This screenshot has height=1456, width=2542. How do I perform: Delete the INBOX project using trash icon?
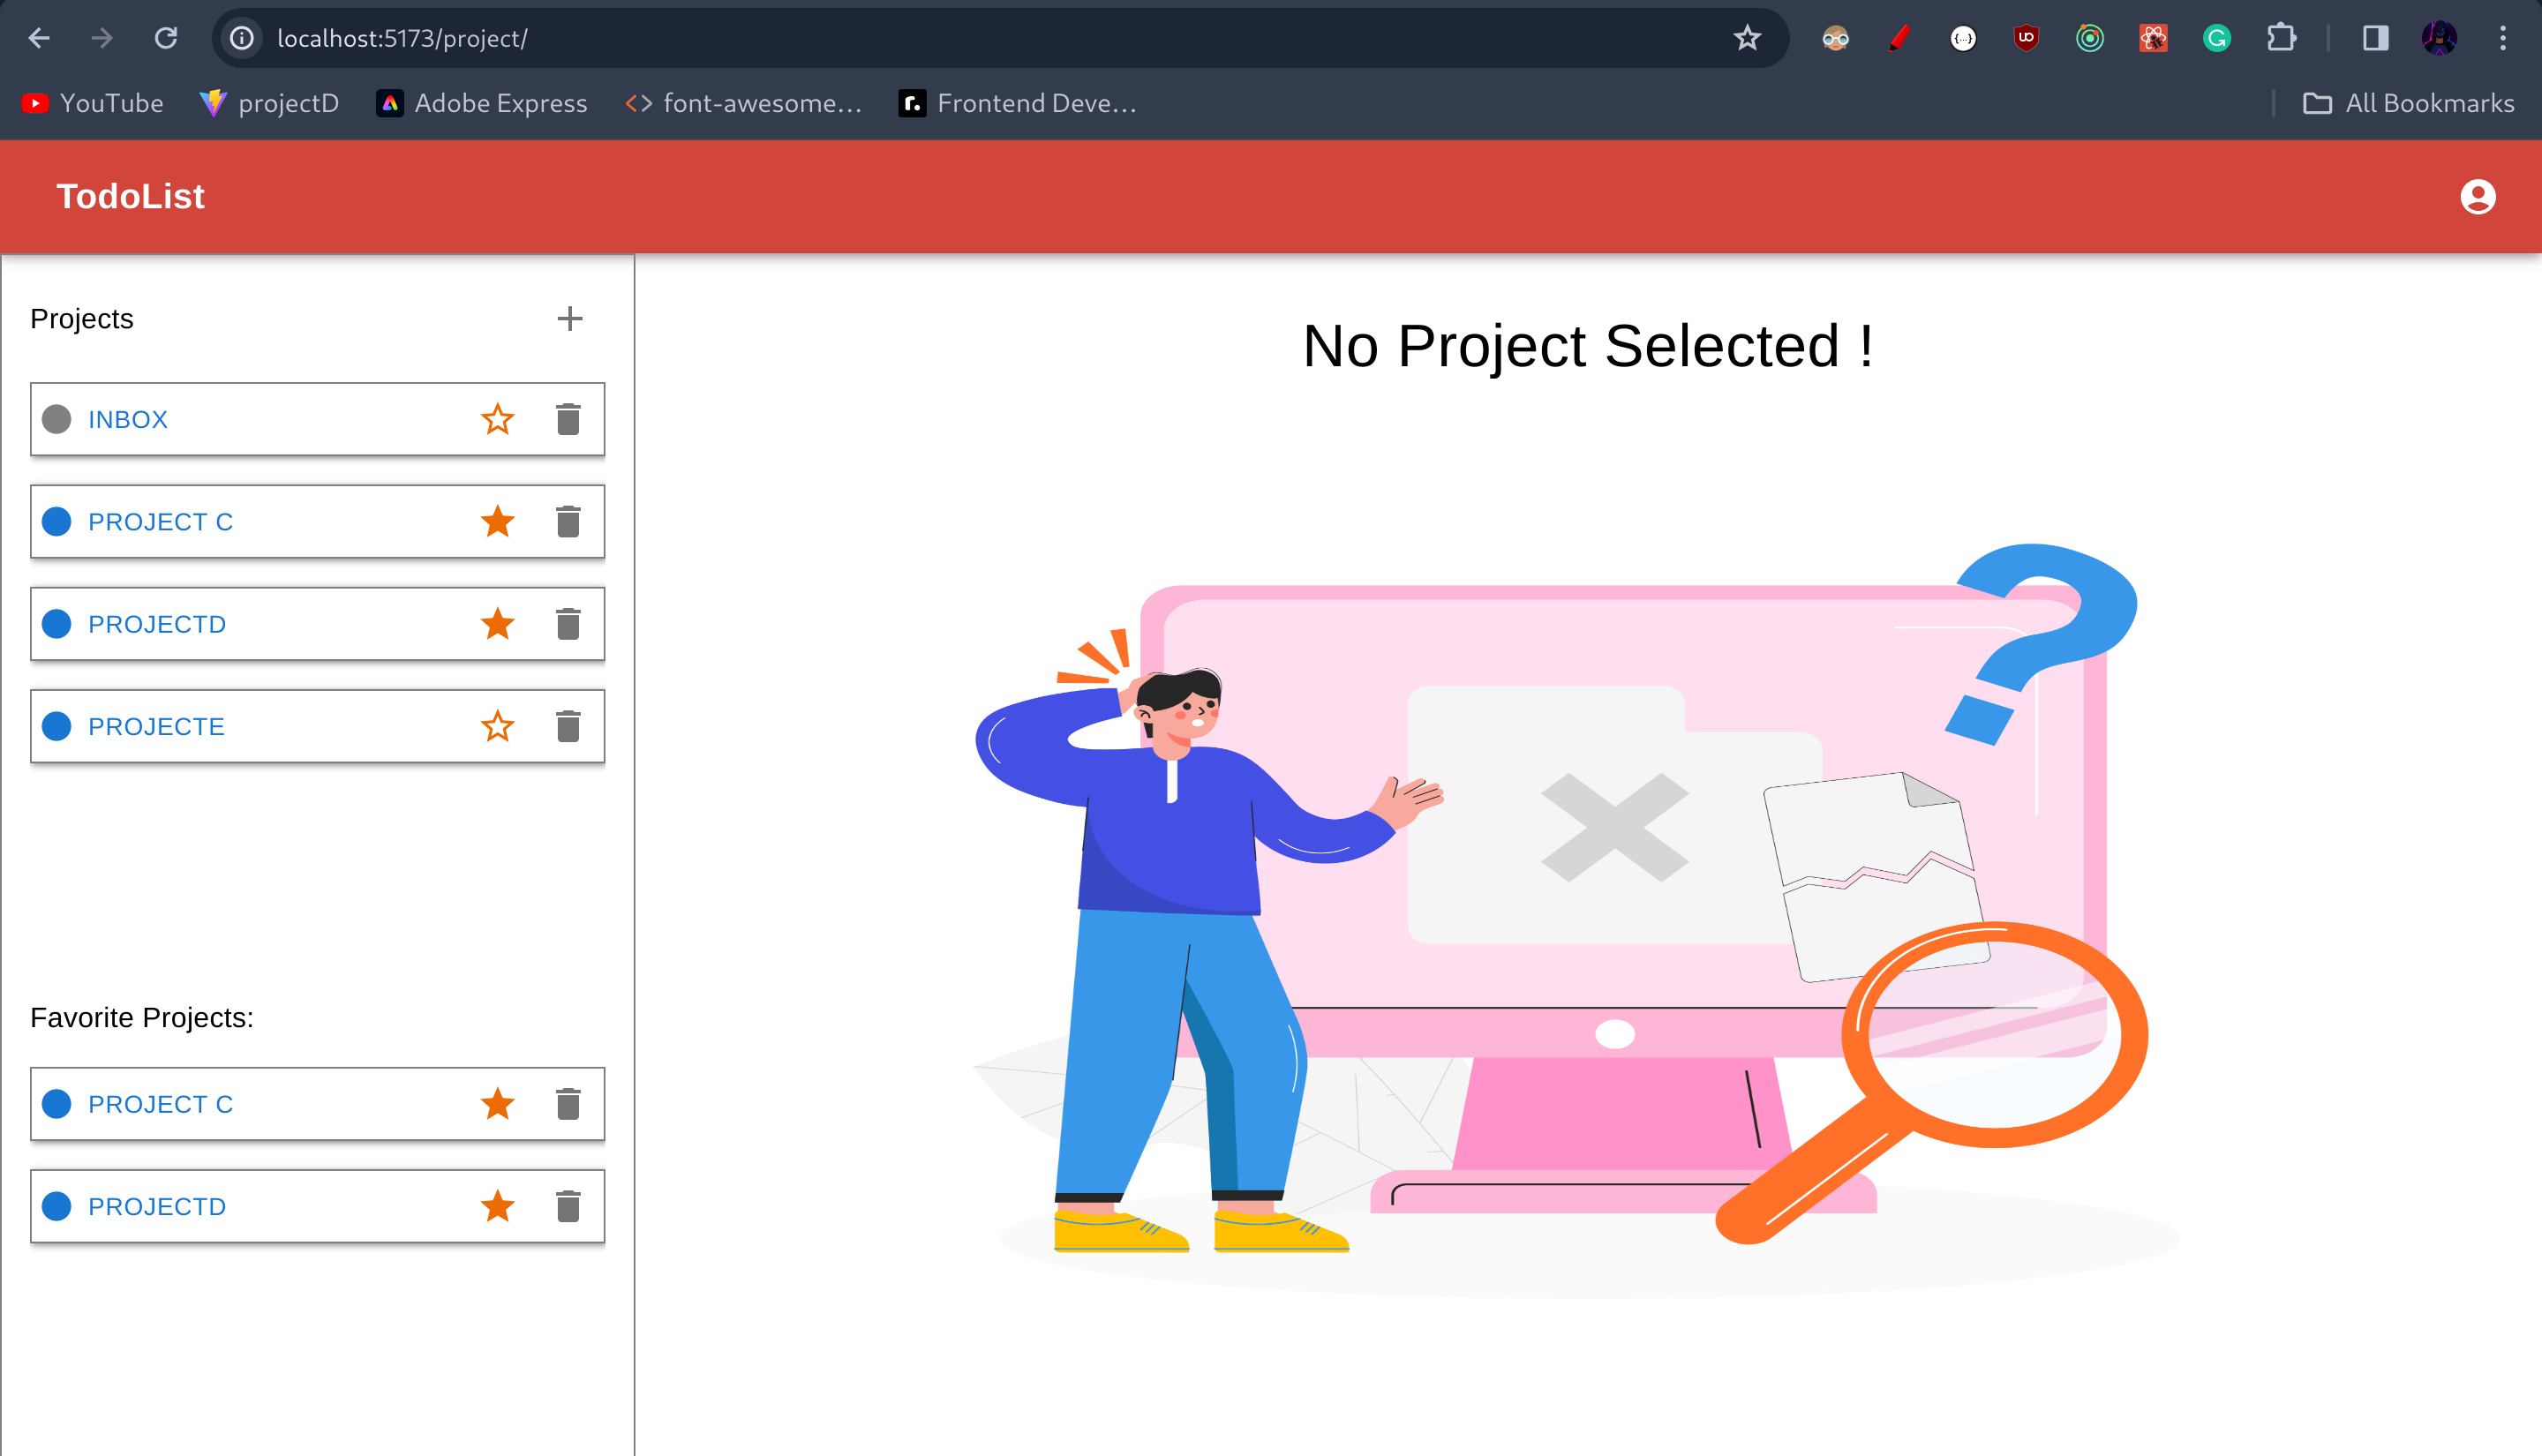click(568, 419)
